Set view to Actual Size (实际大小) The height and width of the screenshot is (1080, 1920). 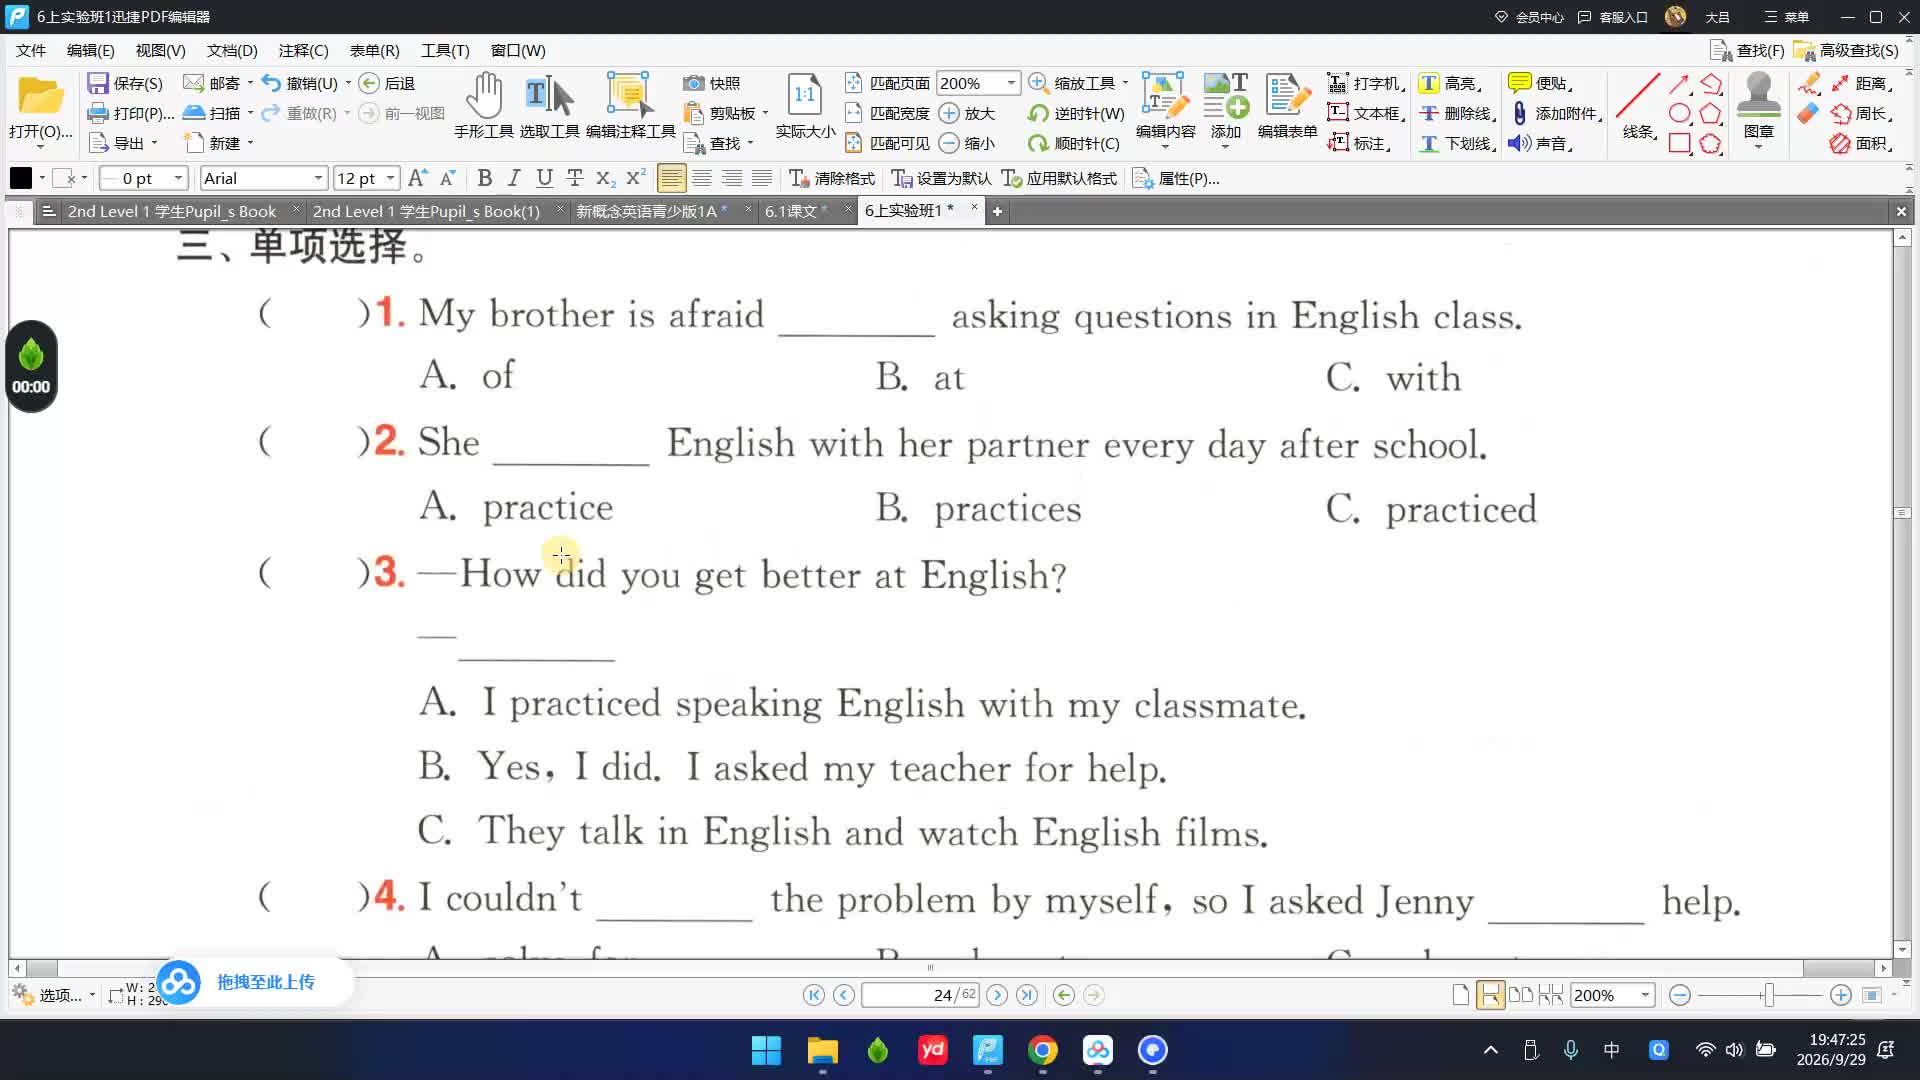tap(805, 105)
